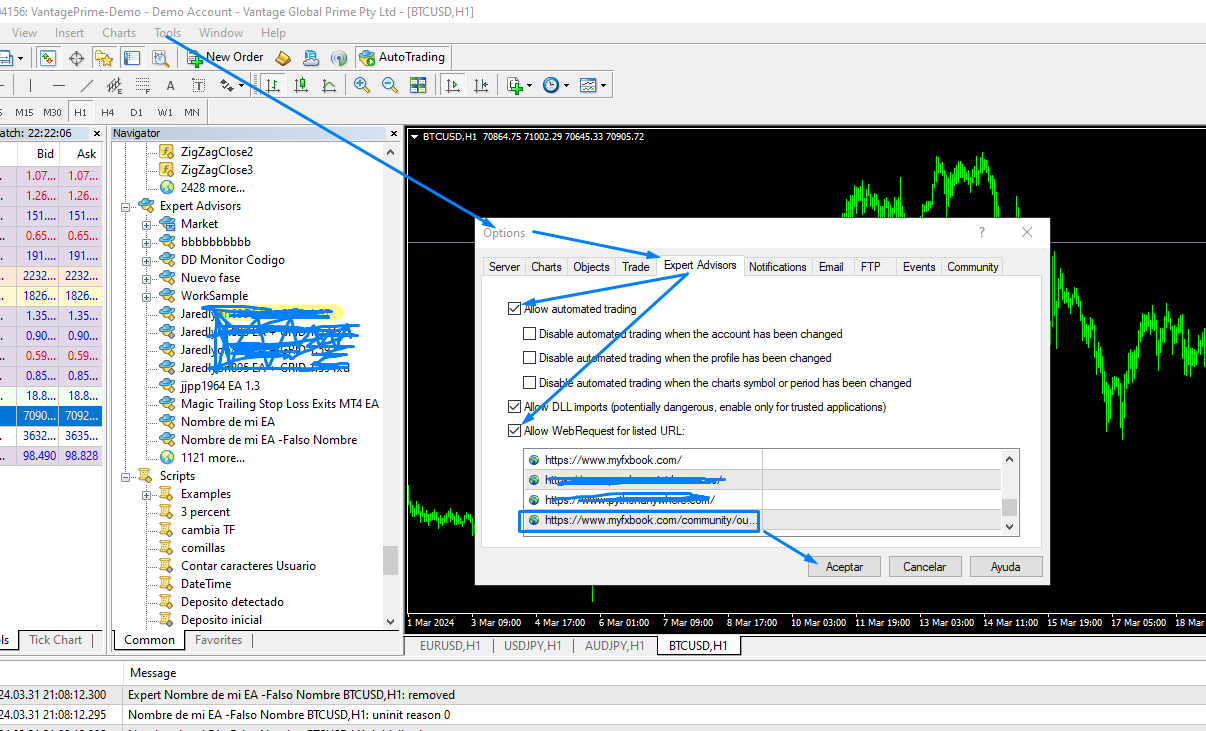Select the Crosshair cursor tool
This screenshot has width=1206, height=731.
tap(76, 57)
